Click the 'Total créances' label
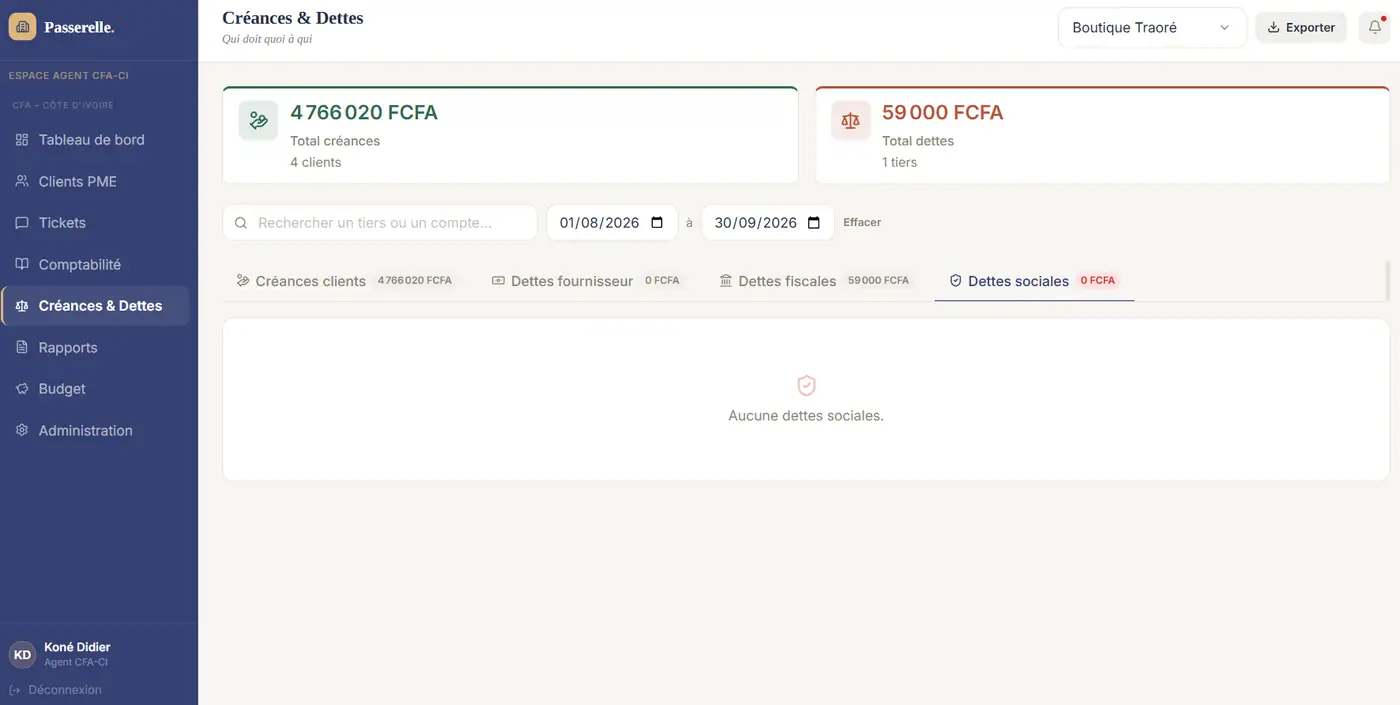Image resolution: width=1400 pixels, height=705 pixels. [335, 141]
